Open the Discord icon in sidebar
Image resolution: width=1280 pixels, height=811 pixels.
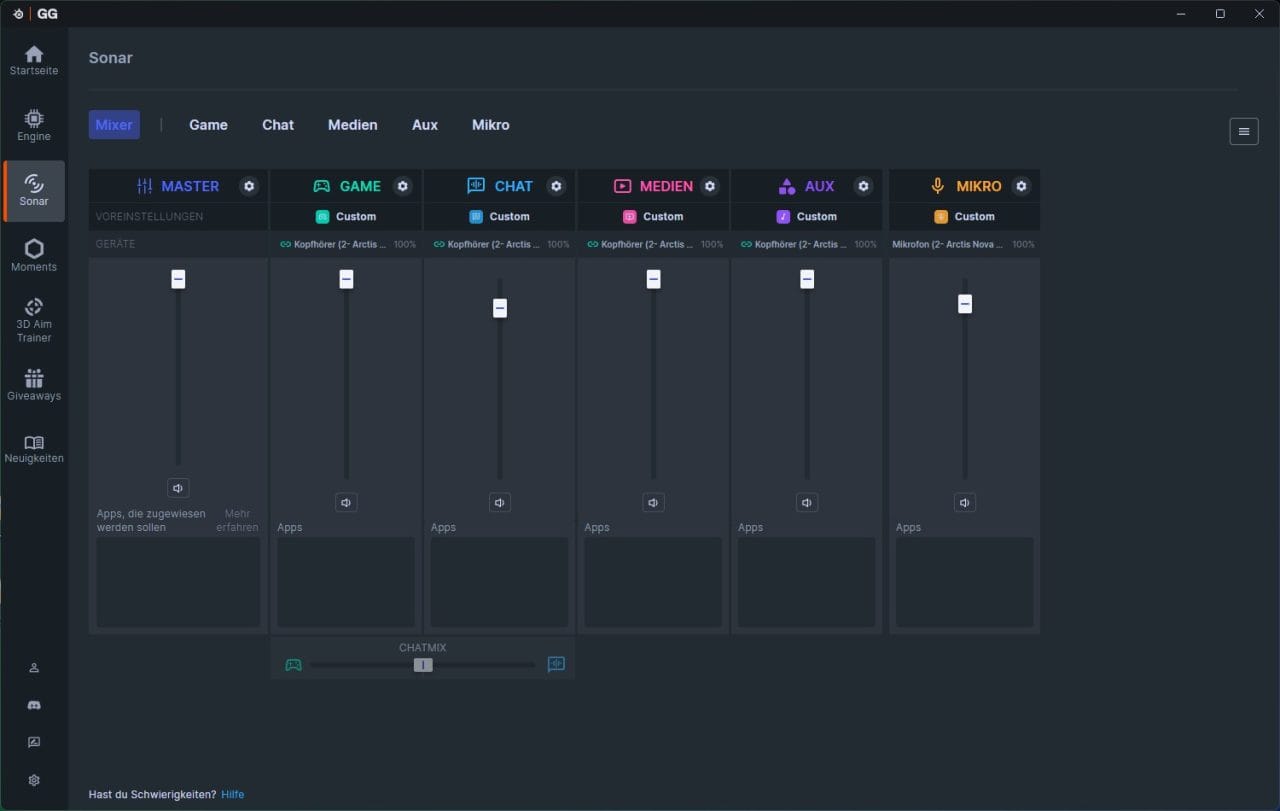pos(34,705)
